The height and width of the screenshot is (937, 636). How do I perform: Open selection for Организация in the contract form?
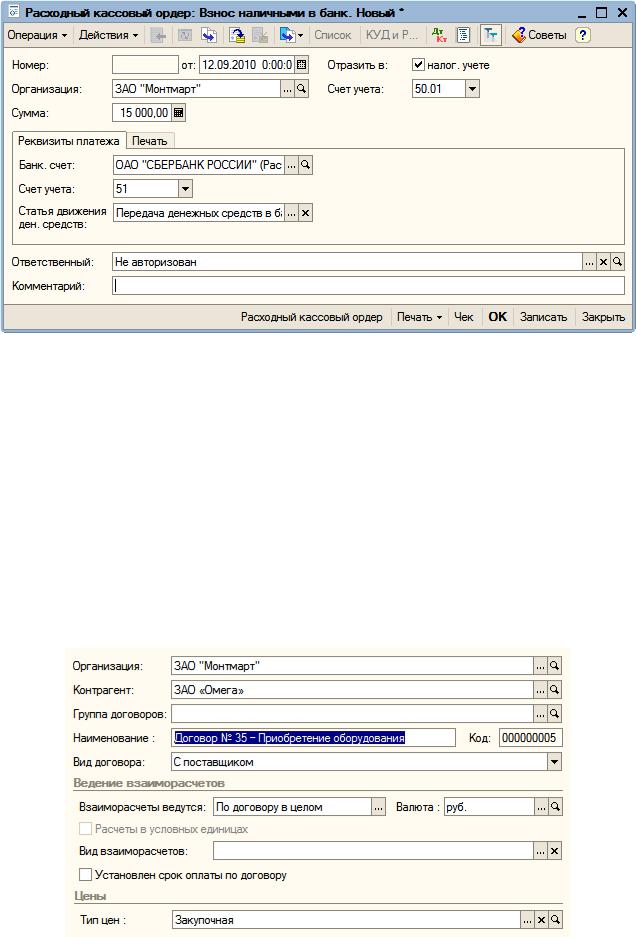point(540,666)
